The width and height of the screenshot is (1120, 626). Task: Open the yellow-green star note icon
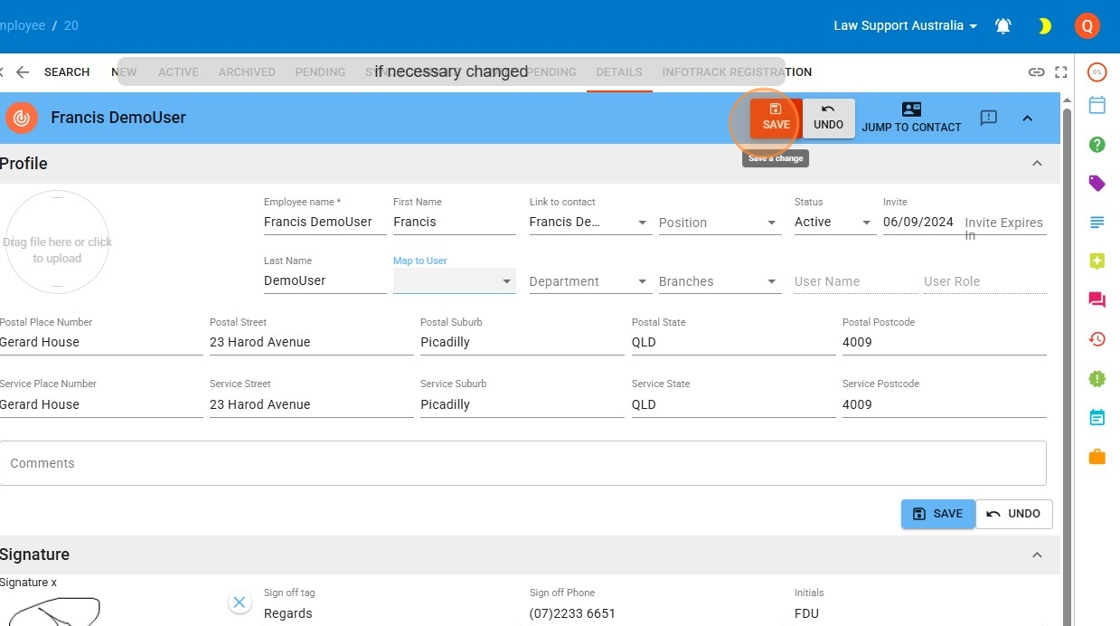tap(1097, 261)
